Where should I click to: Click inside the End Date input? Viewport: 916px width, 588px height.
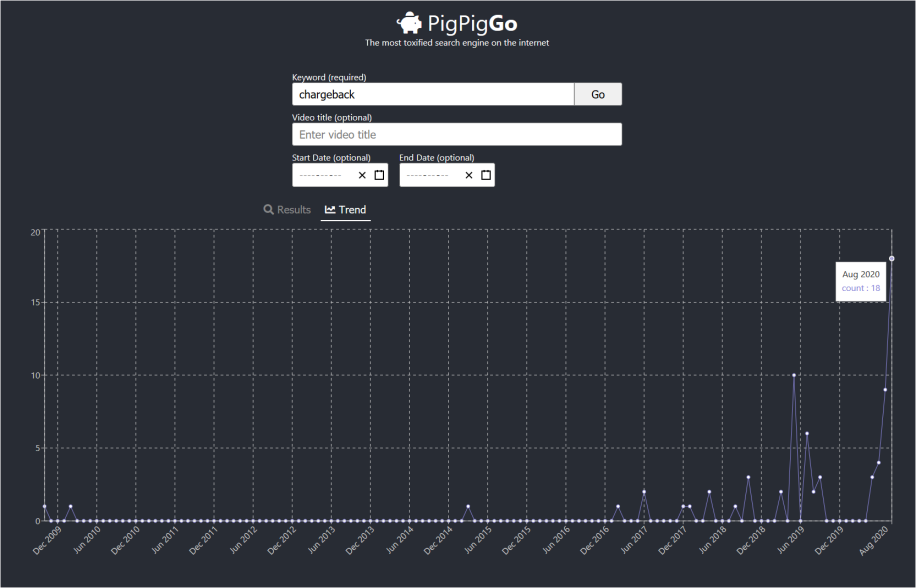[447, 175]
